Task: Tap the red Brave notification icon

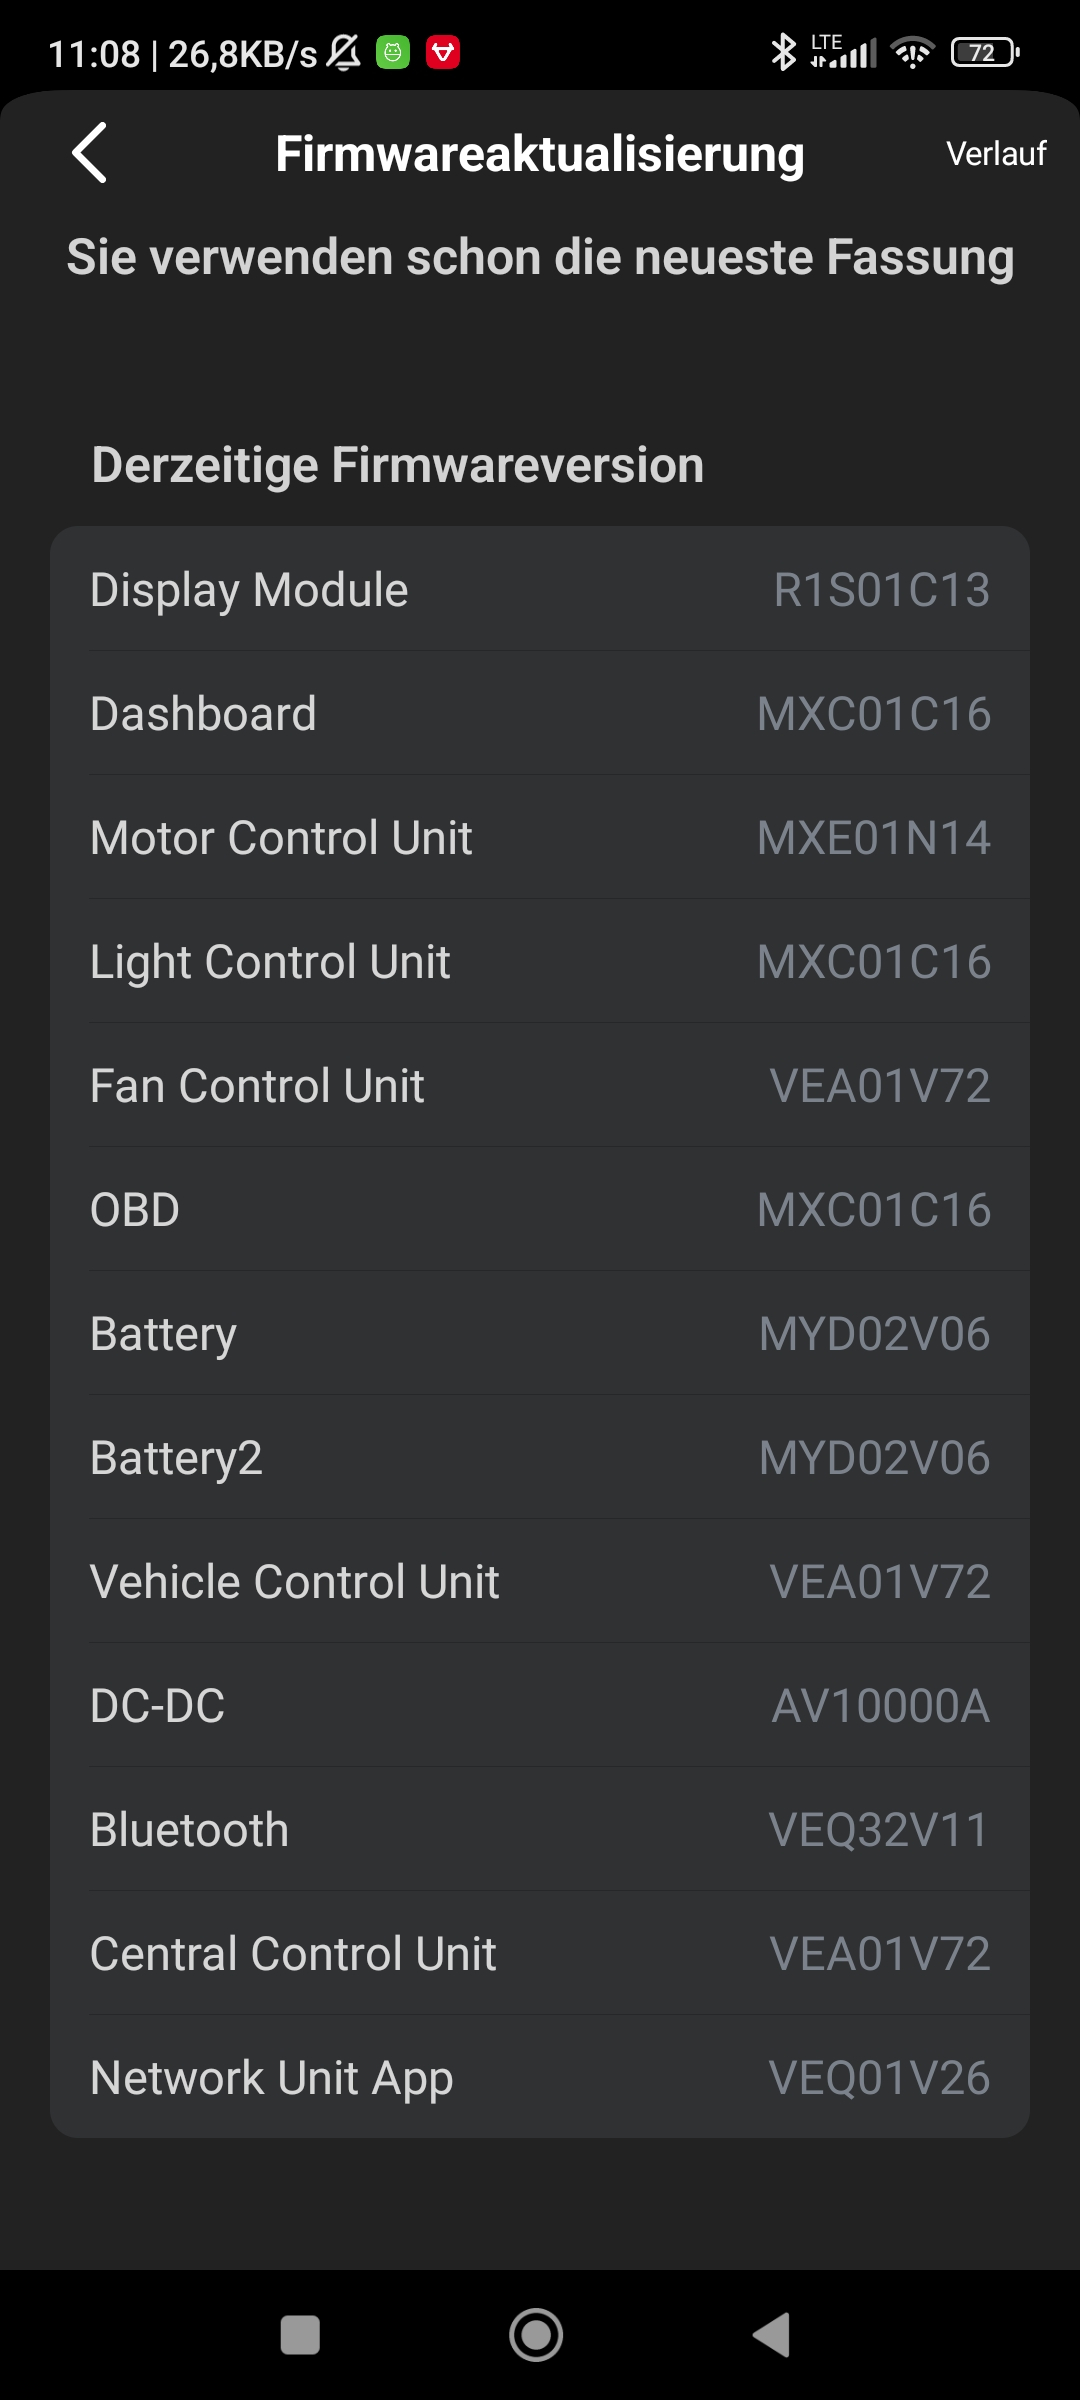Action: point(443,52)
